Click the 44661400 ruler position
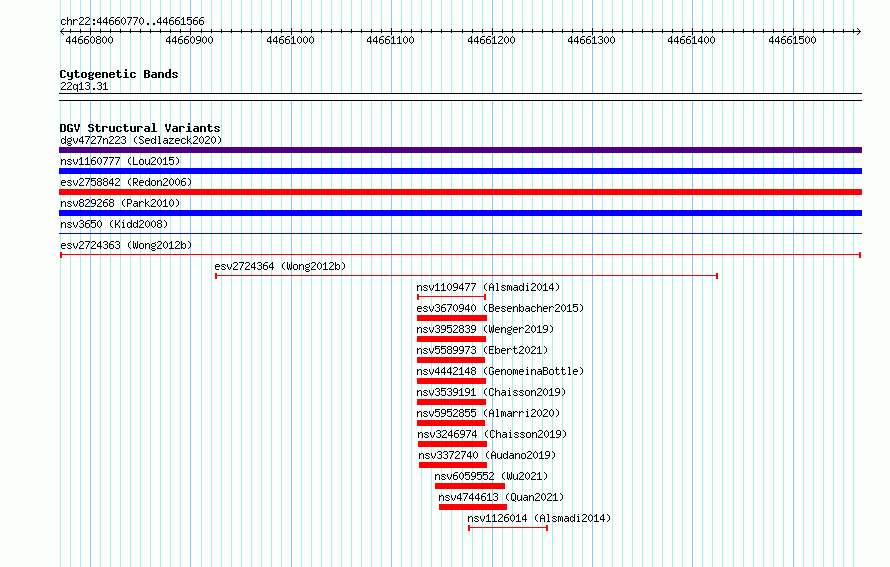Screen dimensions: 890x567 coord(691,40)
